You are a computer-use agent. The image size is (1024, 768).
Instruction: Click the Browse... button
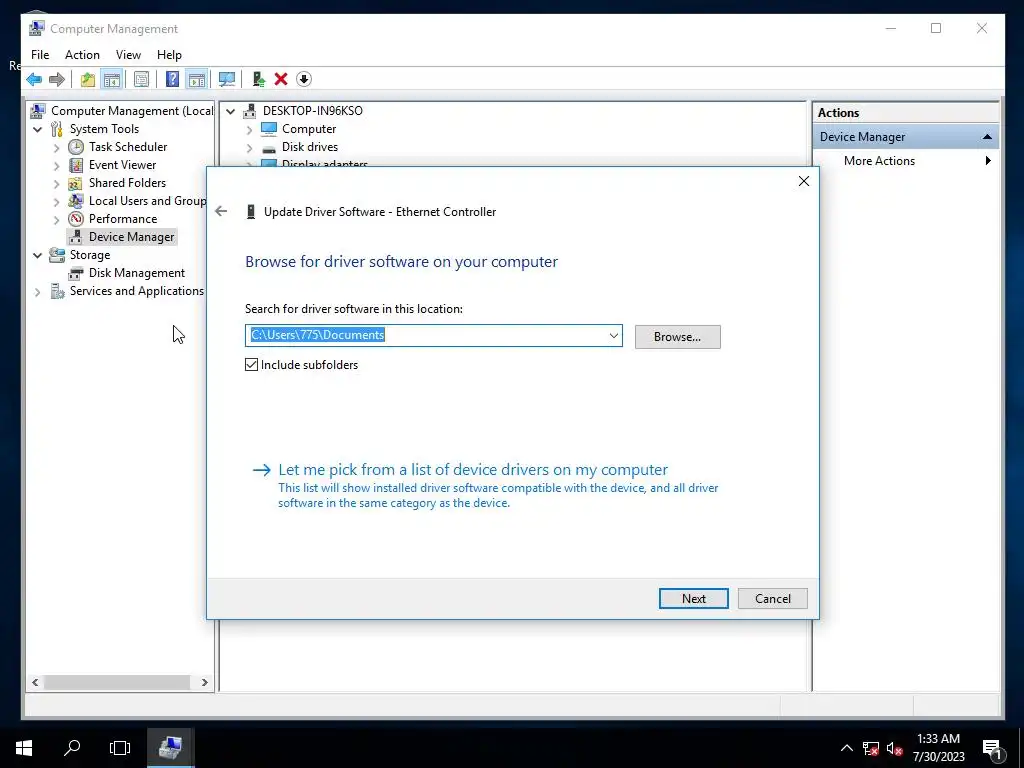point(677,337)
